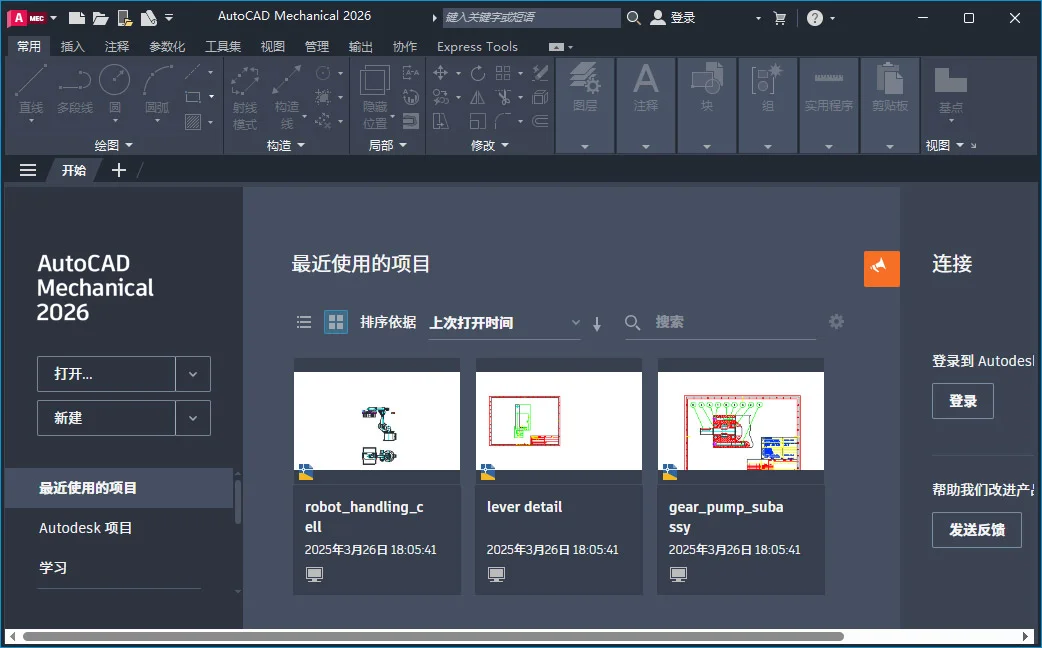Switch to the Annotate (注释) ribbon tab
The width and height of the screenshot is (1042, 648).
[x=117, y=47]
